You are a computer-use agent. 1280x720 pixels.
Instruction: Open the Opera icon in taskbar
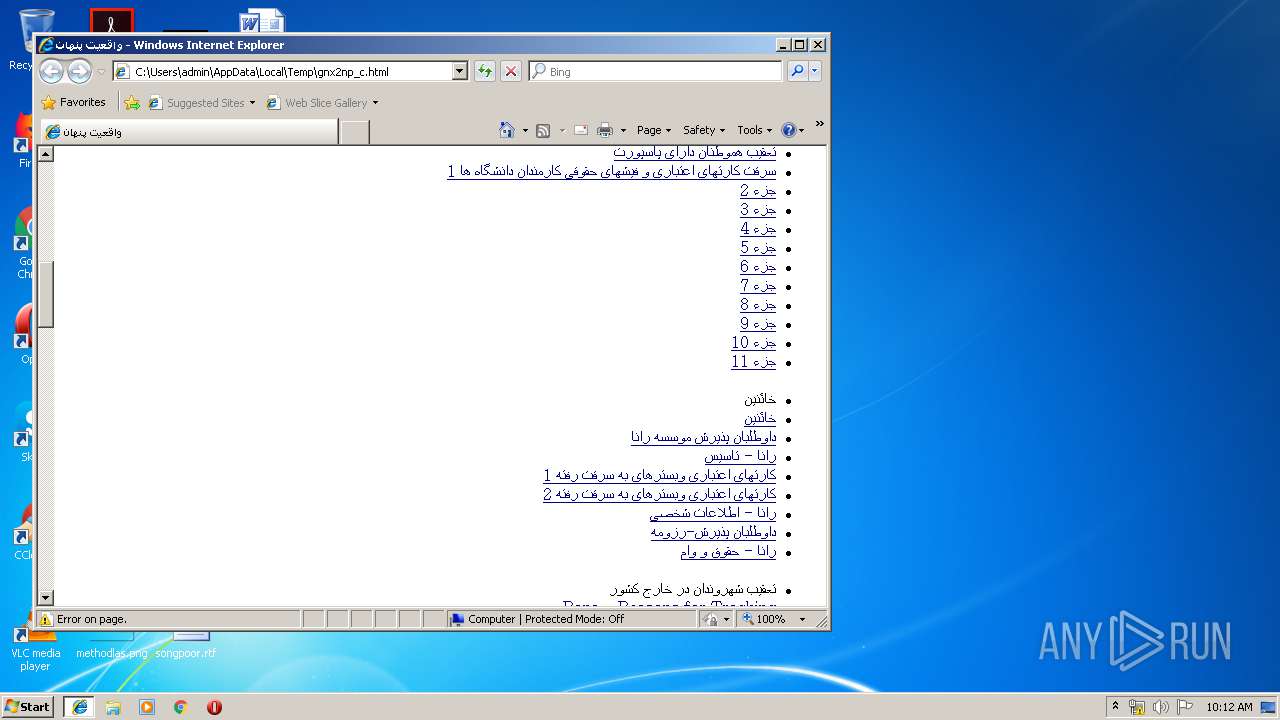(x=214, y=707)
